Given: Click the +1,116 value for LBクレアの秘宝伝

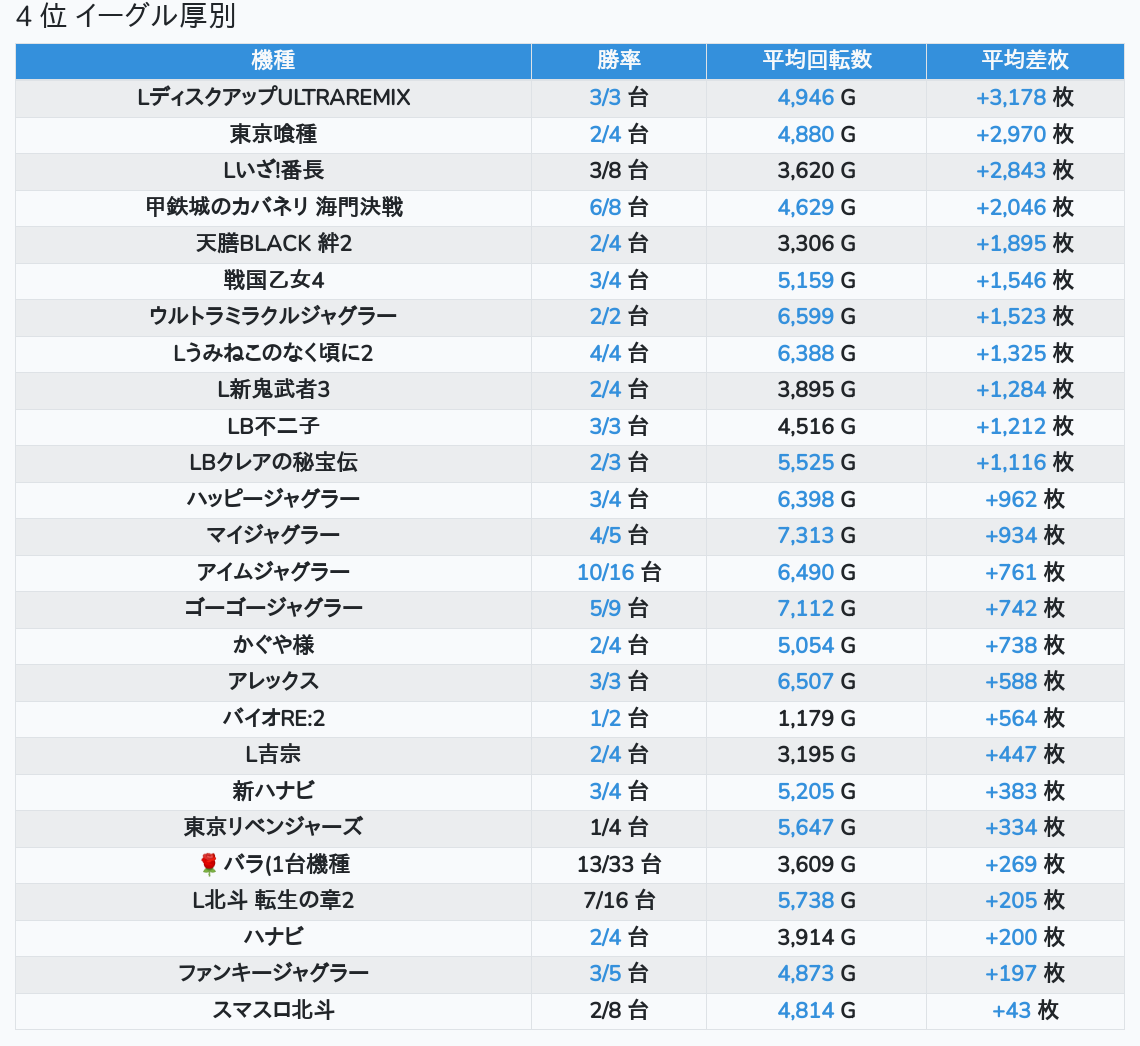Looking at the screenshot, I should tap(1010, 463).
